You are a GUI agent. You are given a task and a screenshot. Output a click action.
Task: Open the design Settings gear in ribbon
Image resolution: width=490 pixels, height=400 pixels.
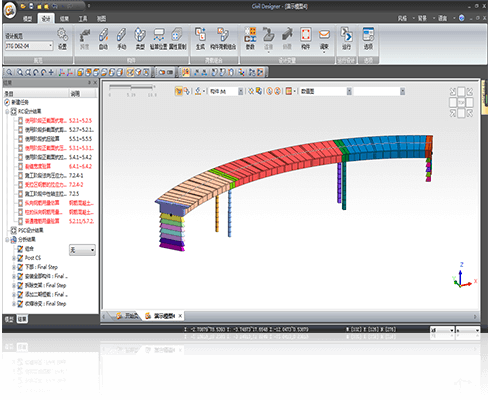click(x=62, y=39)
